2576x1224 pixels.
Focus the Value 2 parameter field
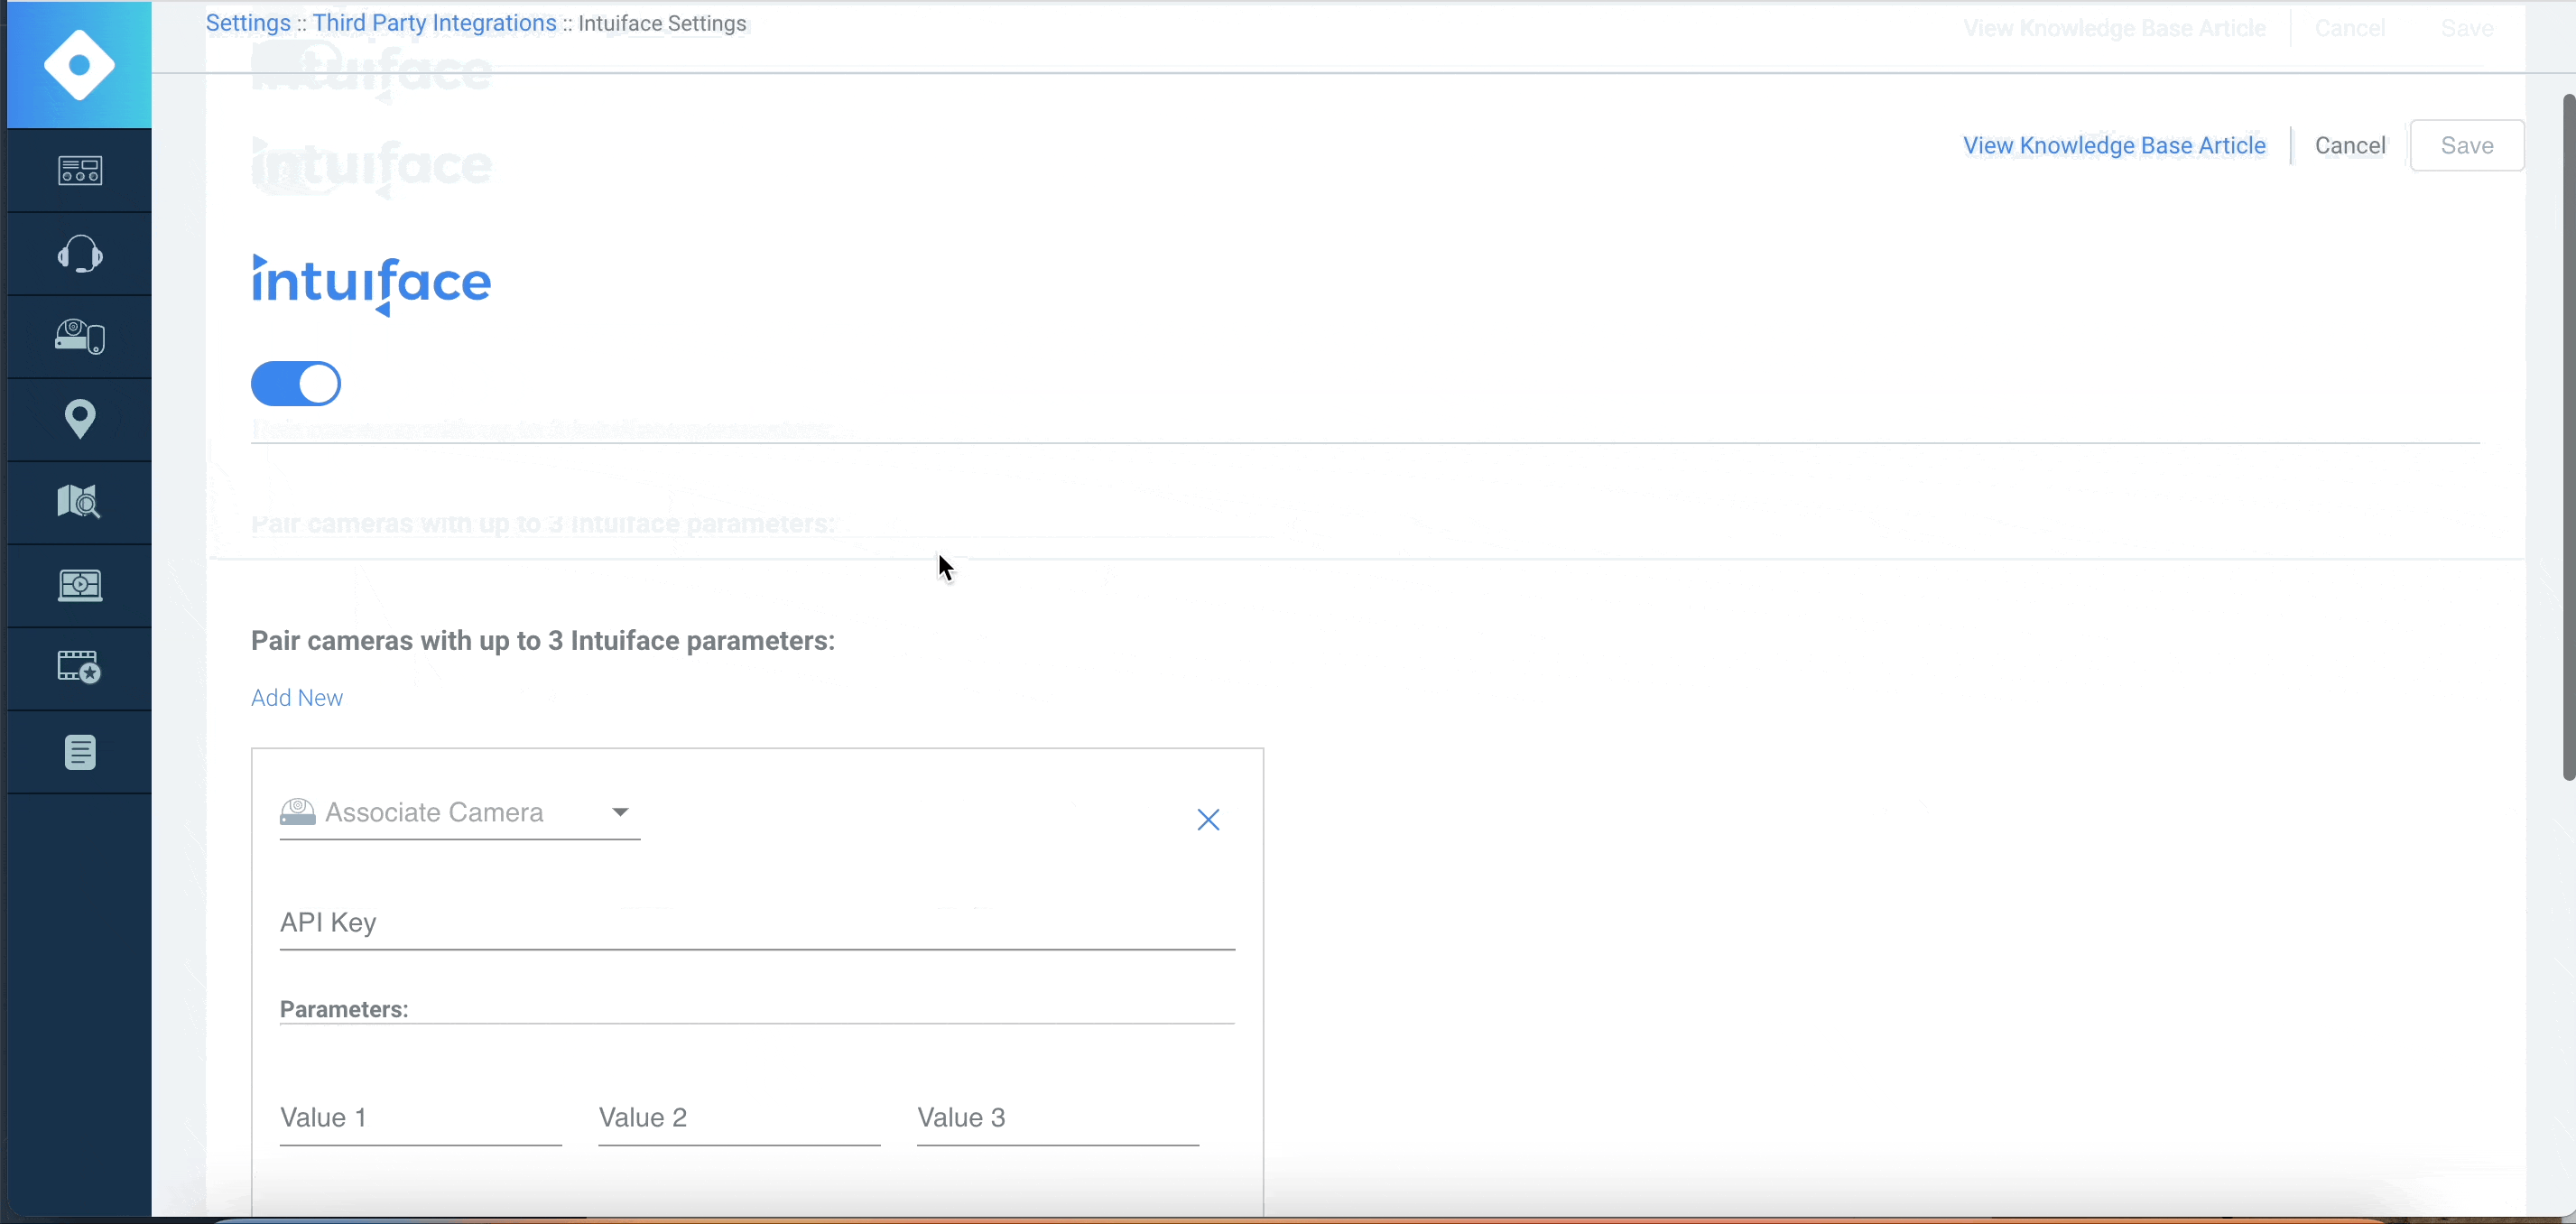739,1118
